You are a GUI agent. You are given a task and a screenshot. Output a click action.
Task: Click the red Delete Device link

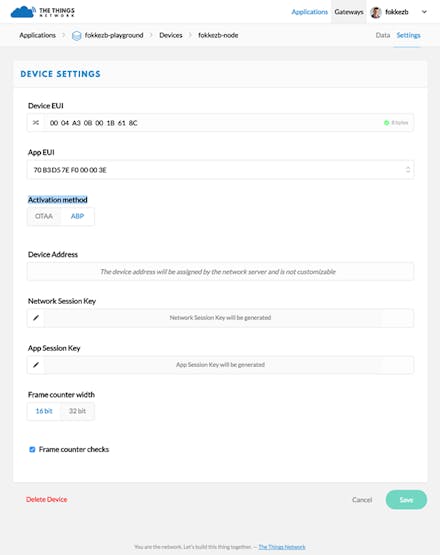point(47,499)
